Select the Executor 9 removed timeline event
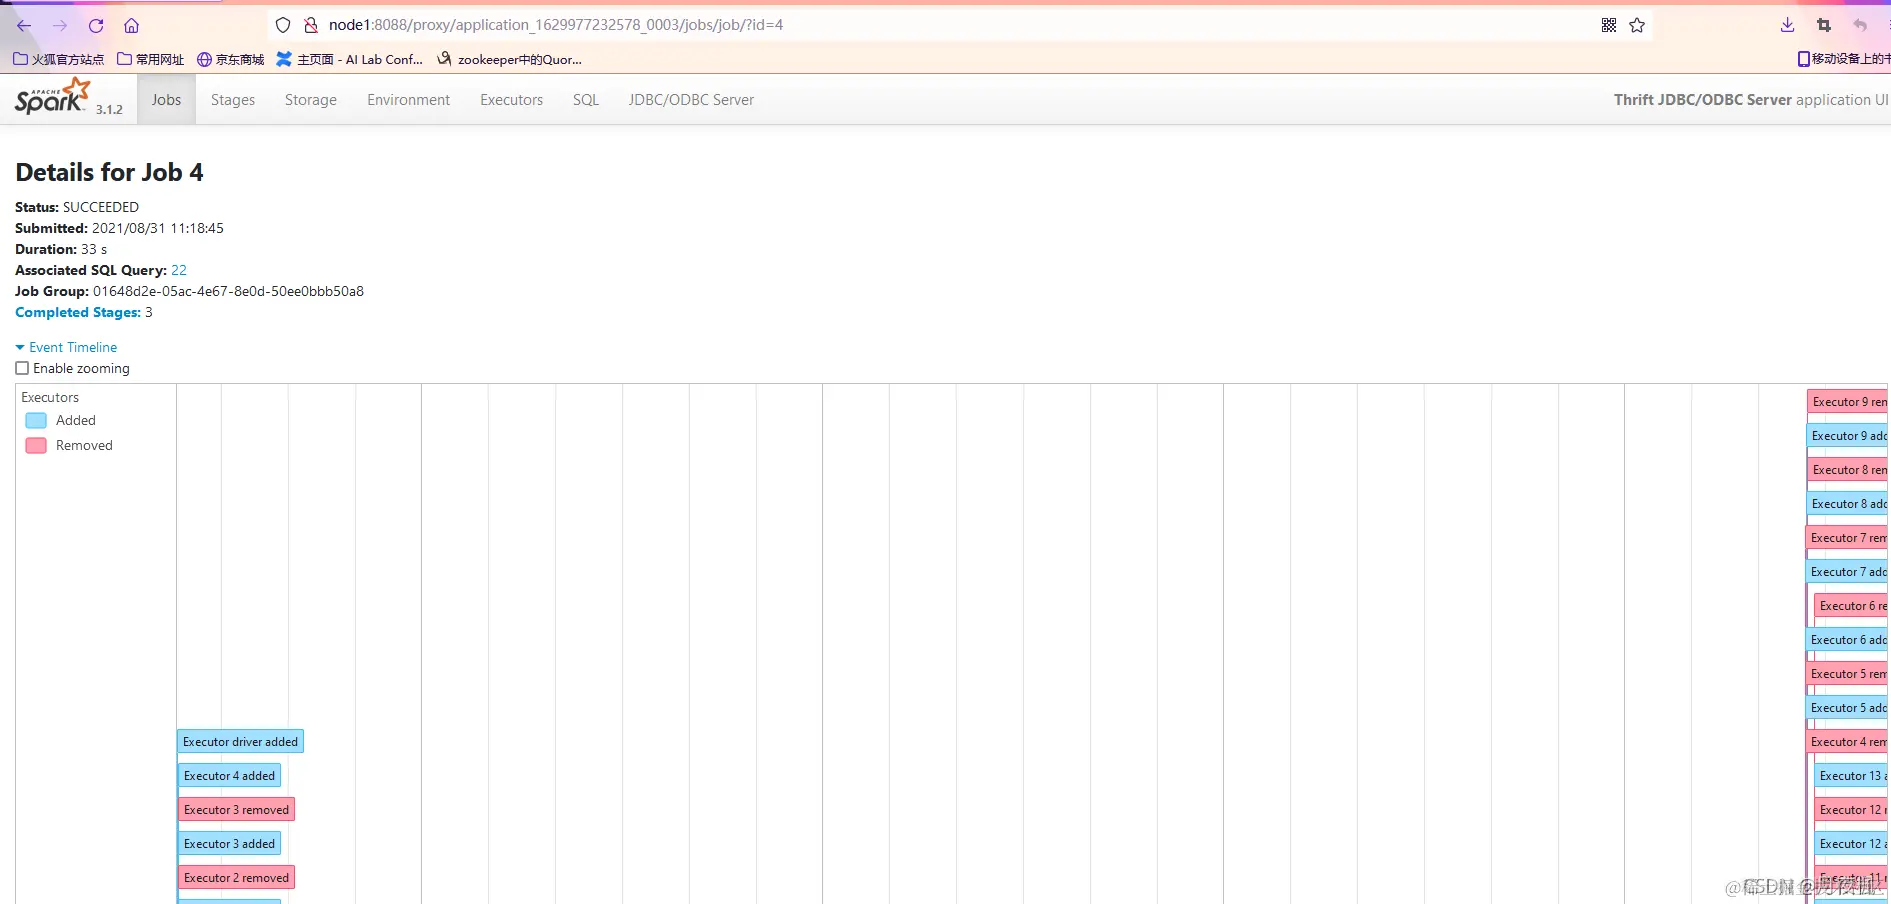1891x904 pixels. [1848, 402]
